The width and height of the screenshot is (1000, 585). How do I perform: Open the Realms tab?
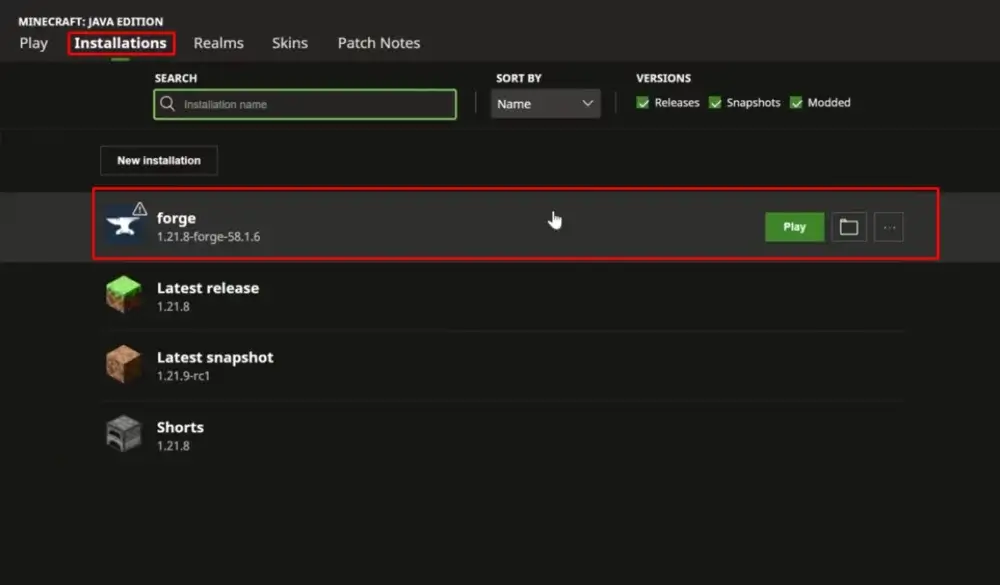218,43
